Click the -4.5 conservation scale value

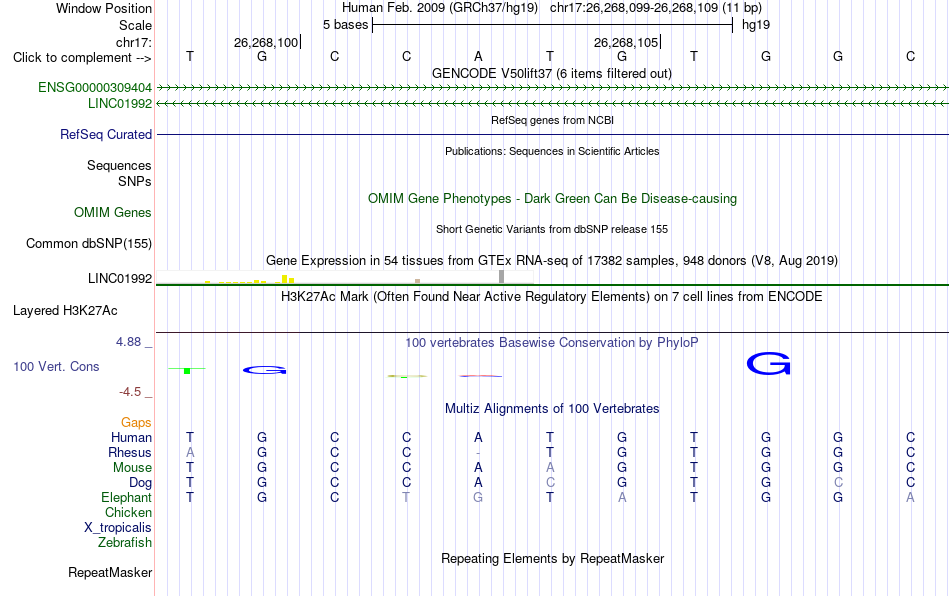130,392
